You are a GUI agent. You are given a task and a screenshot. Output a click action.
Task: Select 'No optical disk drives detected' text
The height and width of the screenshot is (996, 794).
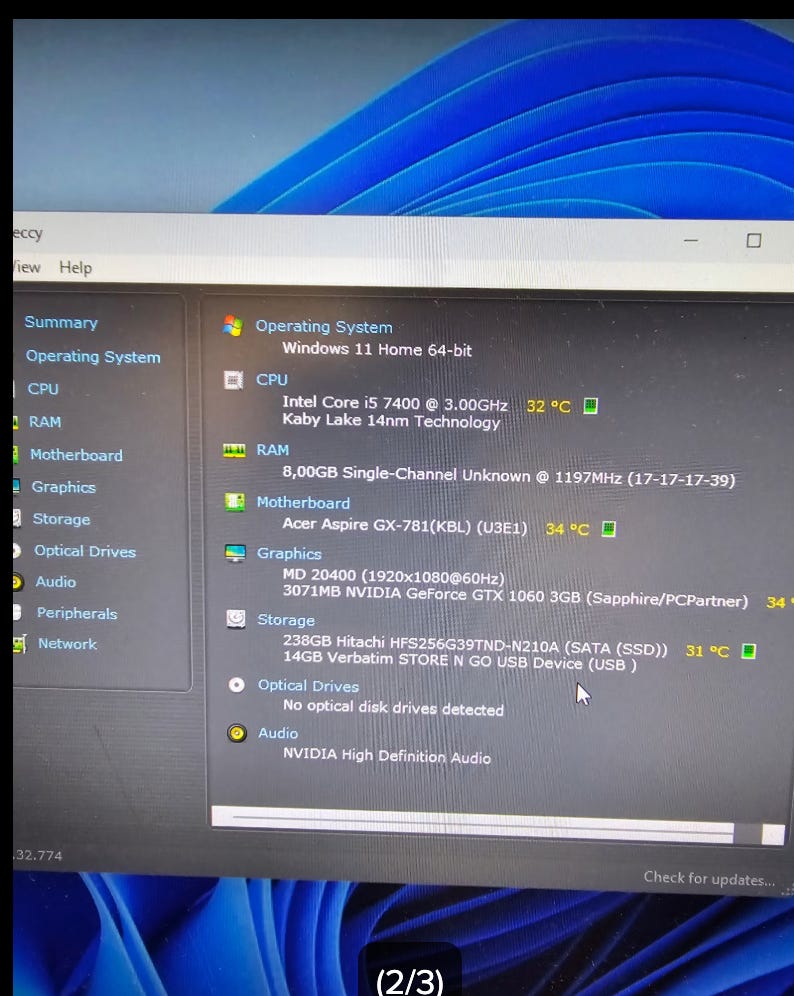(393, 708)
